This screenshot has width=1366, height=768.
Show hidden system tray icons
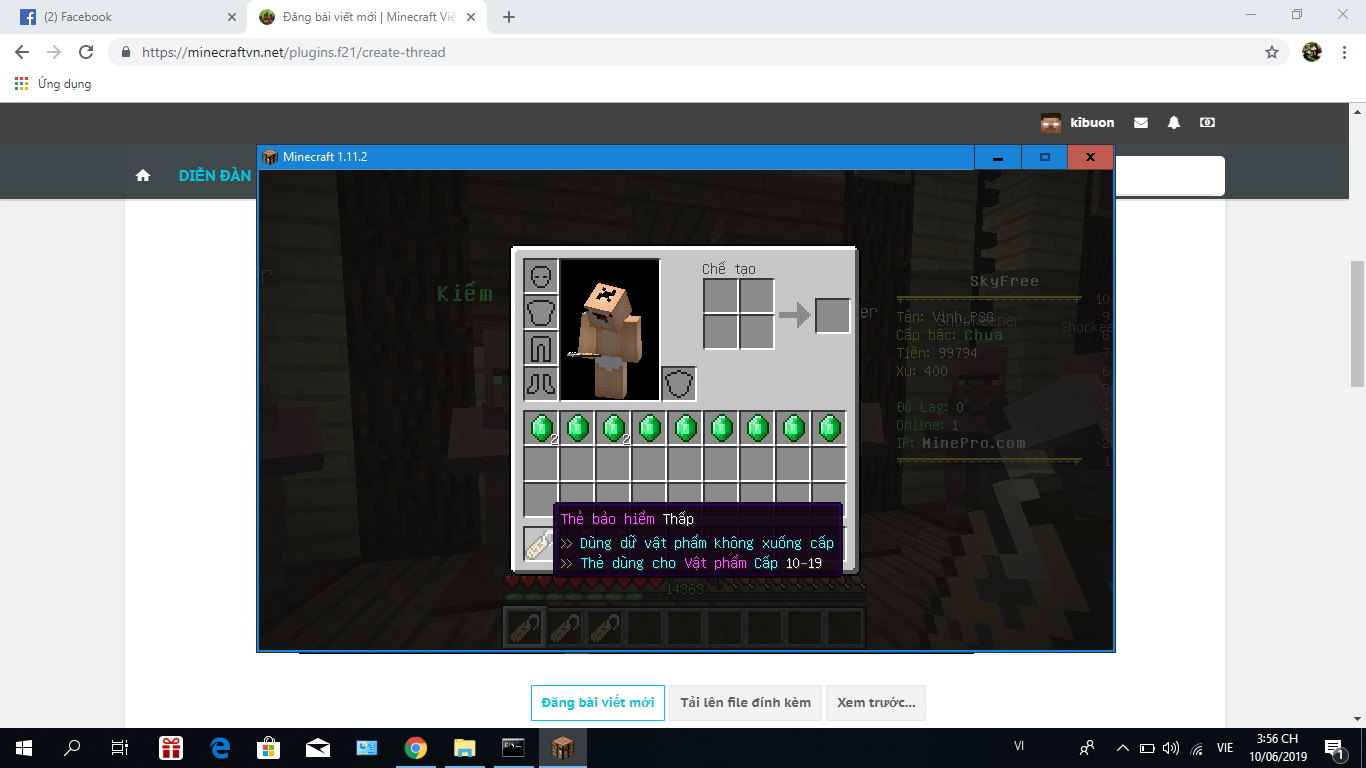click(1122, 748)
